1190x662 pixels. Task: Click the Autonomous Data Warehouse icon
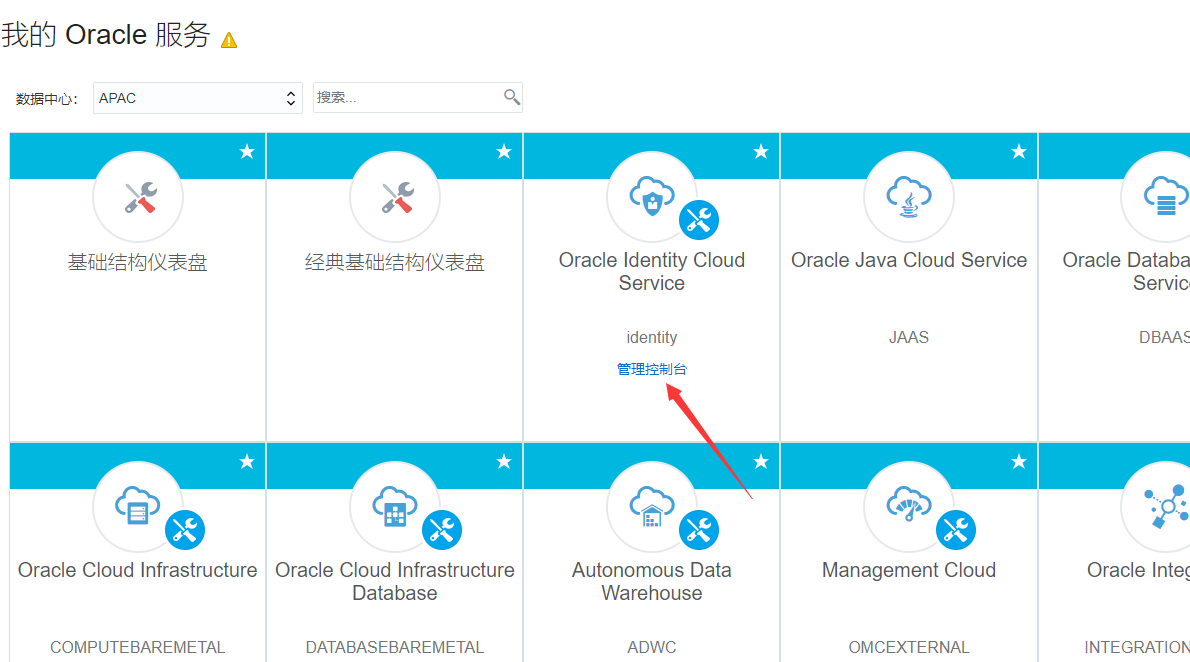tap(652, 506)
